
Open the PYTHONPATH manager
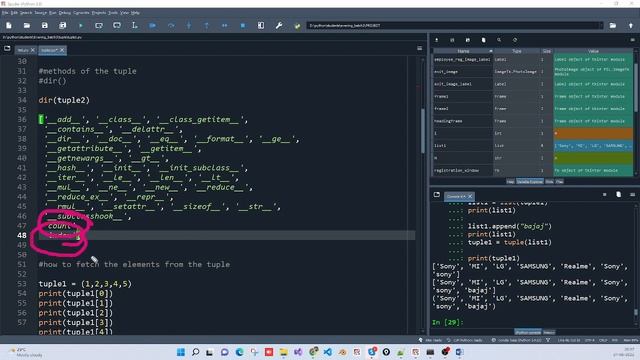[x=297, y=25]
